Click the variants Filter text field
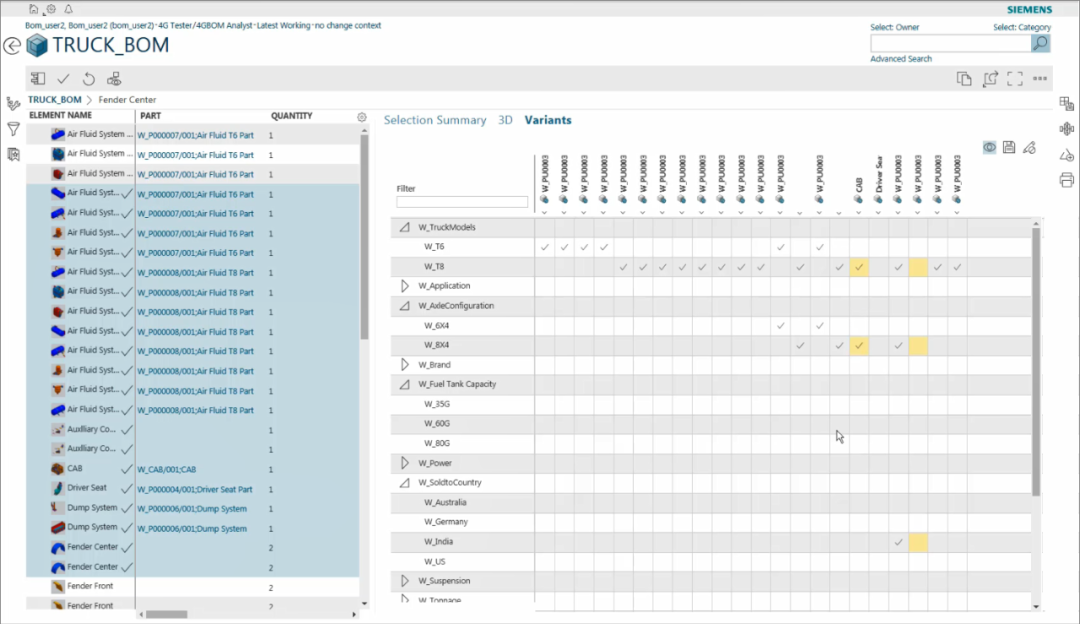The height and width of the screenshot is (624, 1080). point(462,202)
